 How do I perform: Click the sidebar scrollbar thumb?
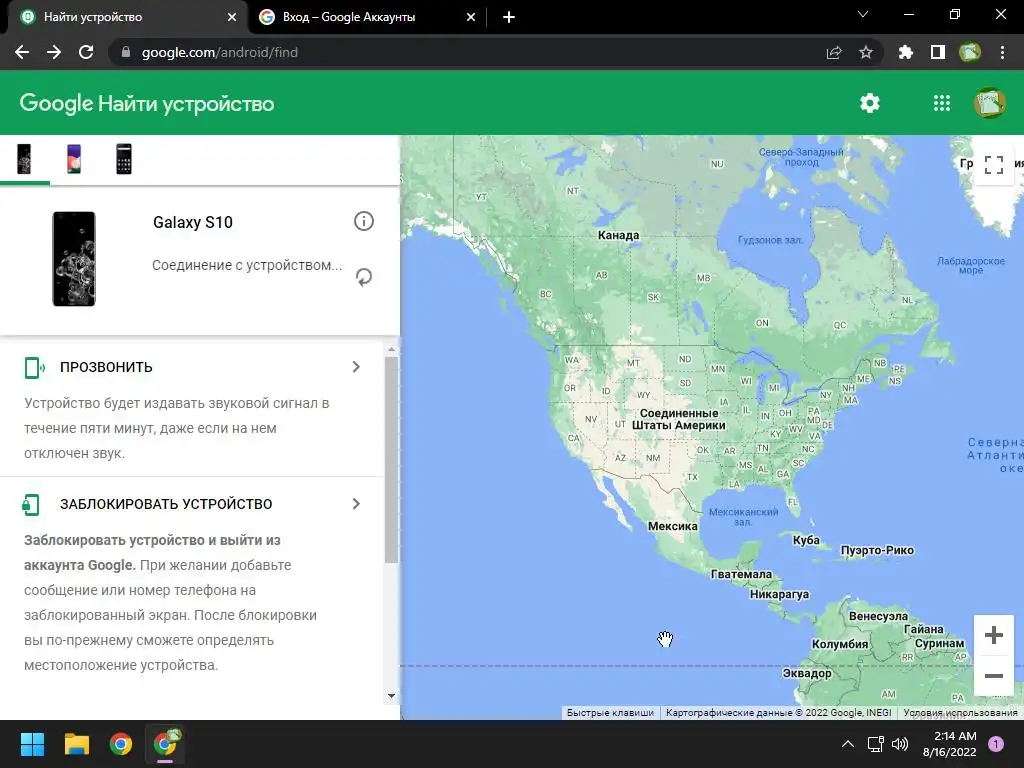391,460
